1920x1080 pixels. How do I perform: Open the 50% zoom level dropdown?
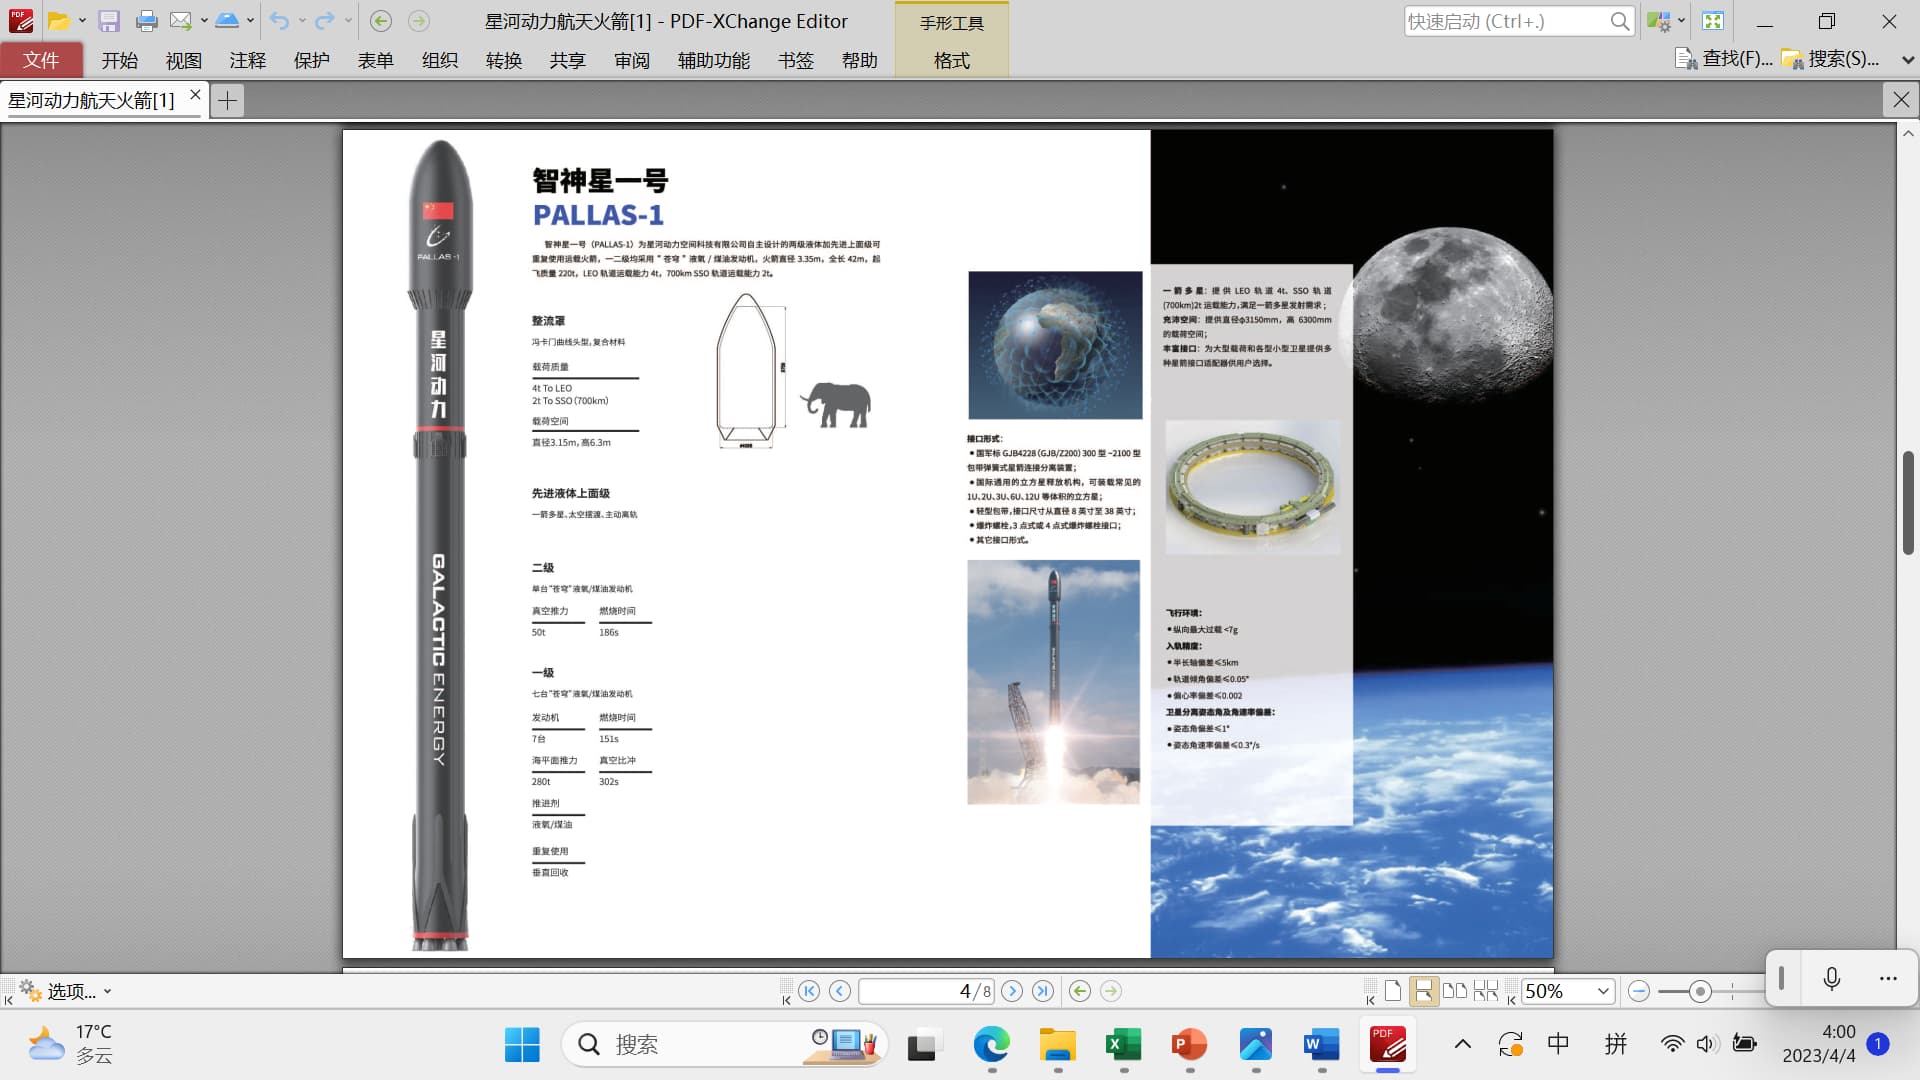coord(1603,991)
